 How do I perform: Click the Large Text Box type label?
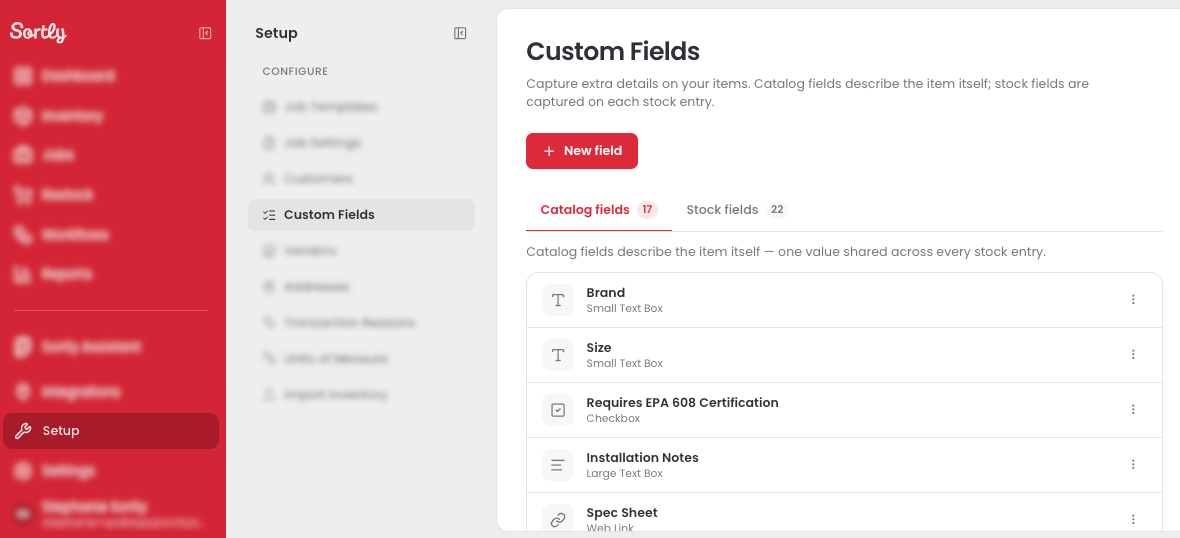pos(625,473)
